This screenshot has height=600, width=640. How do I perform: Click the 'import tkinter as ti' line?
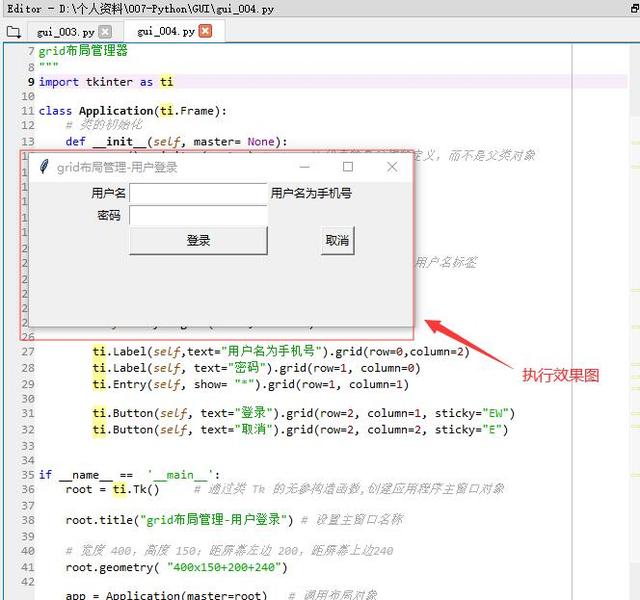[106, 82]
